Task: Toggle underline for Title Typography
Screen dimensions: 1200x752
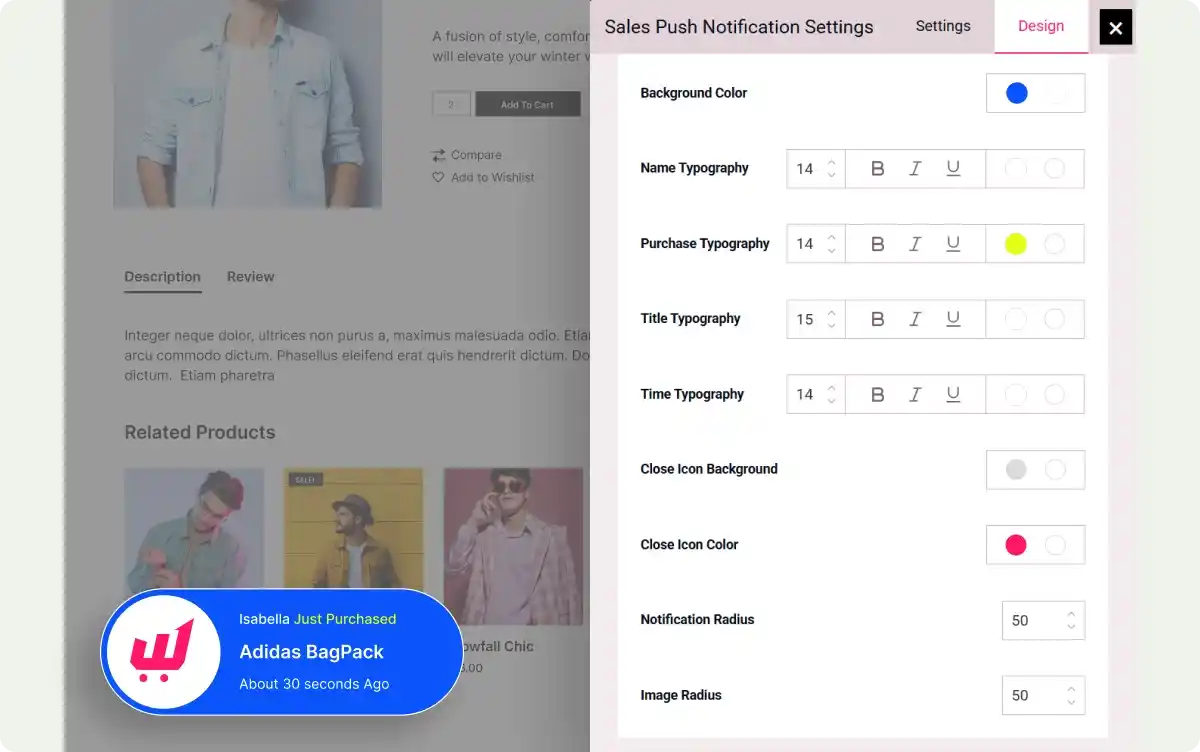Action: click(x=953, y=319)
